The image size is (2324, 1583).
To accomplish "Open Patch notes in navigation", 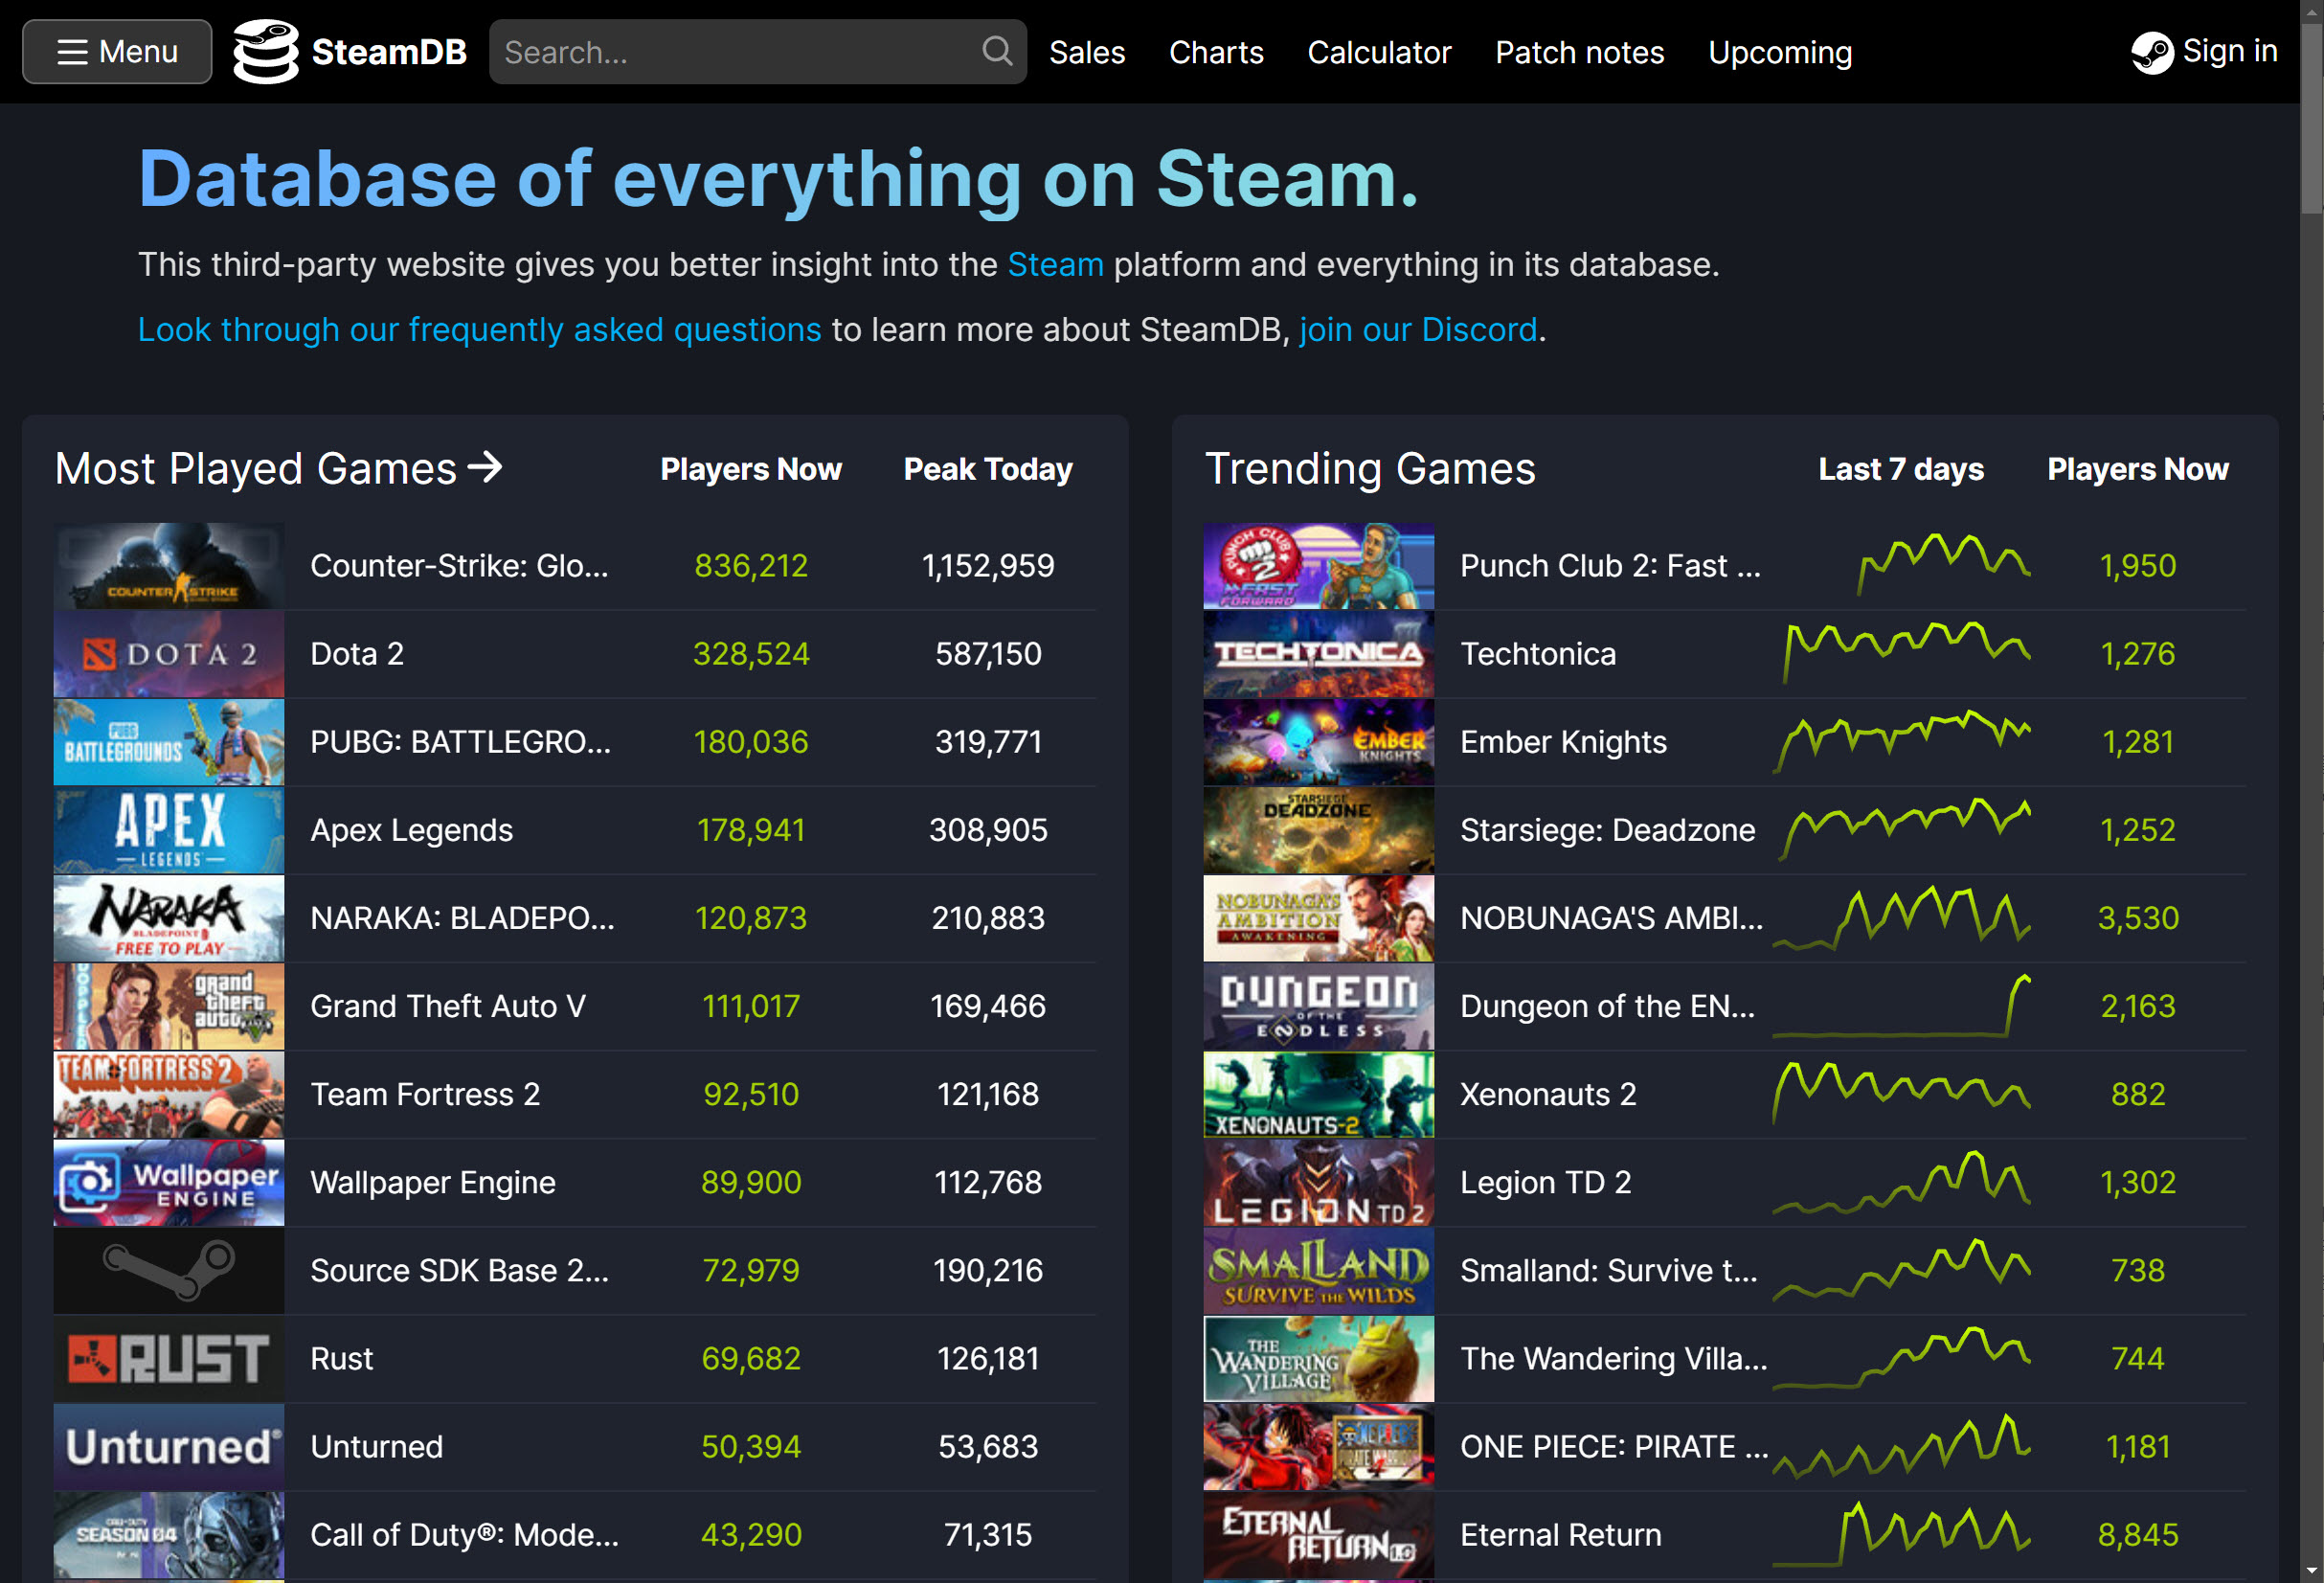I will tap(1578, 52).
